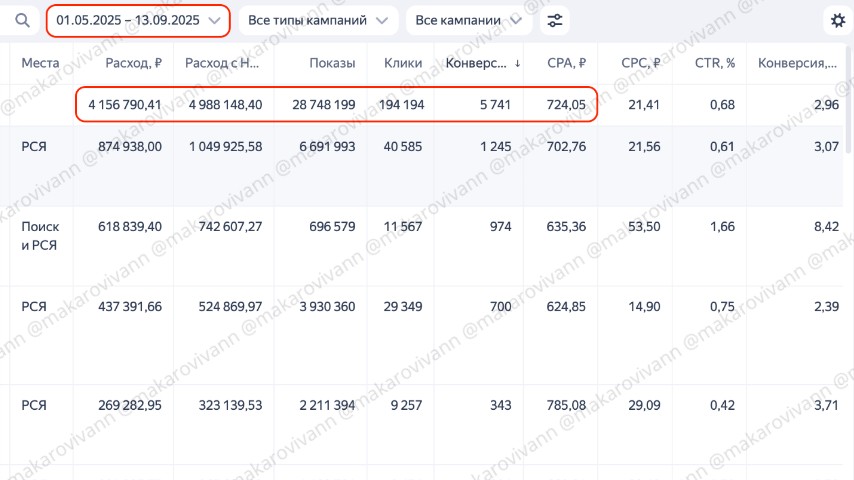This screenshot has height=480, width=854.
Task: Expand the Все типы кампаний dropdown
Action: pyautogui.click(x=317, y=20)
